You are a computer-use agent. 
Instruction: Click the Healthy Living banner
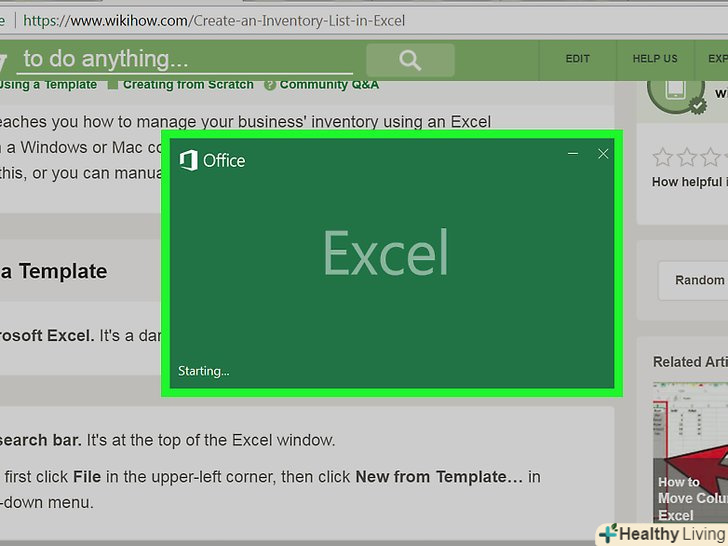tap(663, 534)
